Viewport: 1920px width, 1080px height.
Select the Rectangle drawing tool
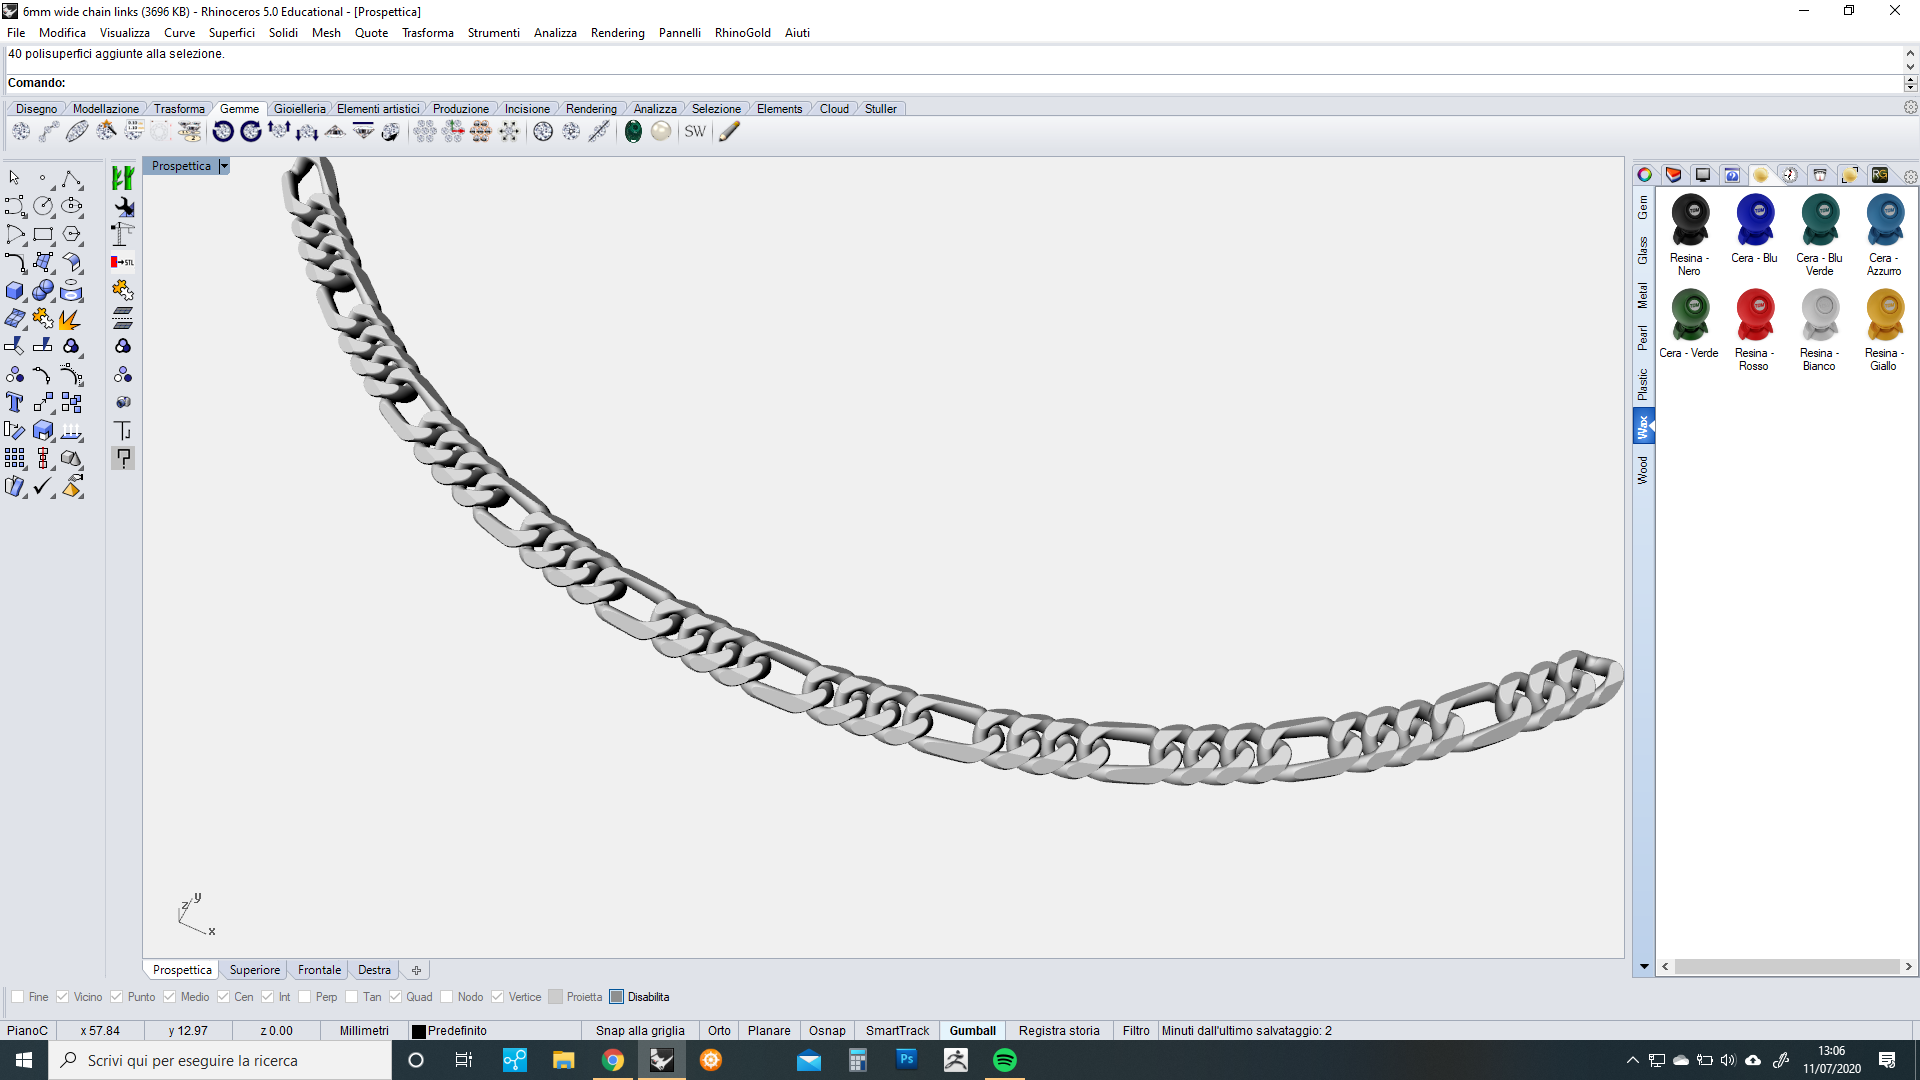(43, 235)
